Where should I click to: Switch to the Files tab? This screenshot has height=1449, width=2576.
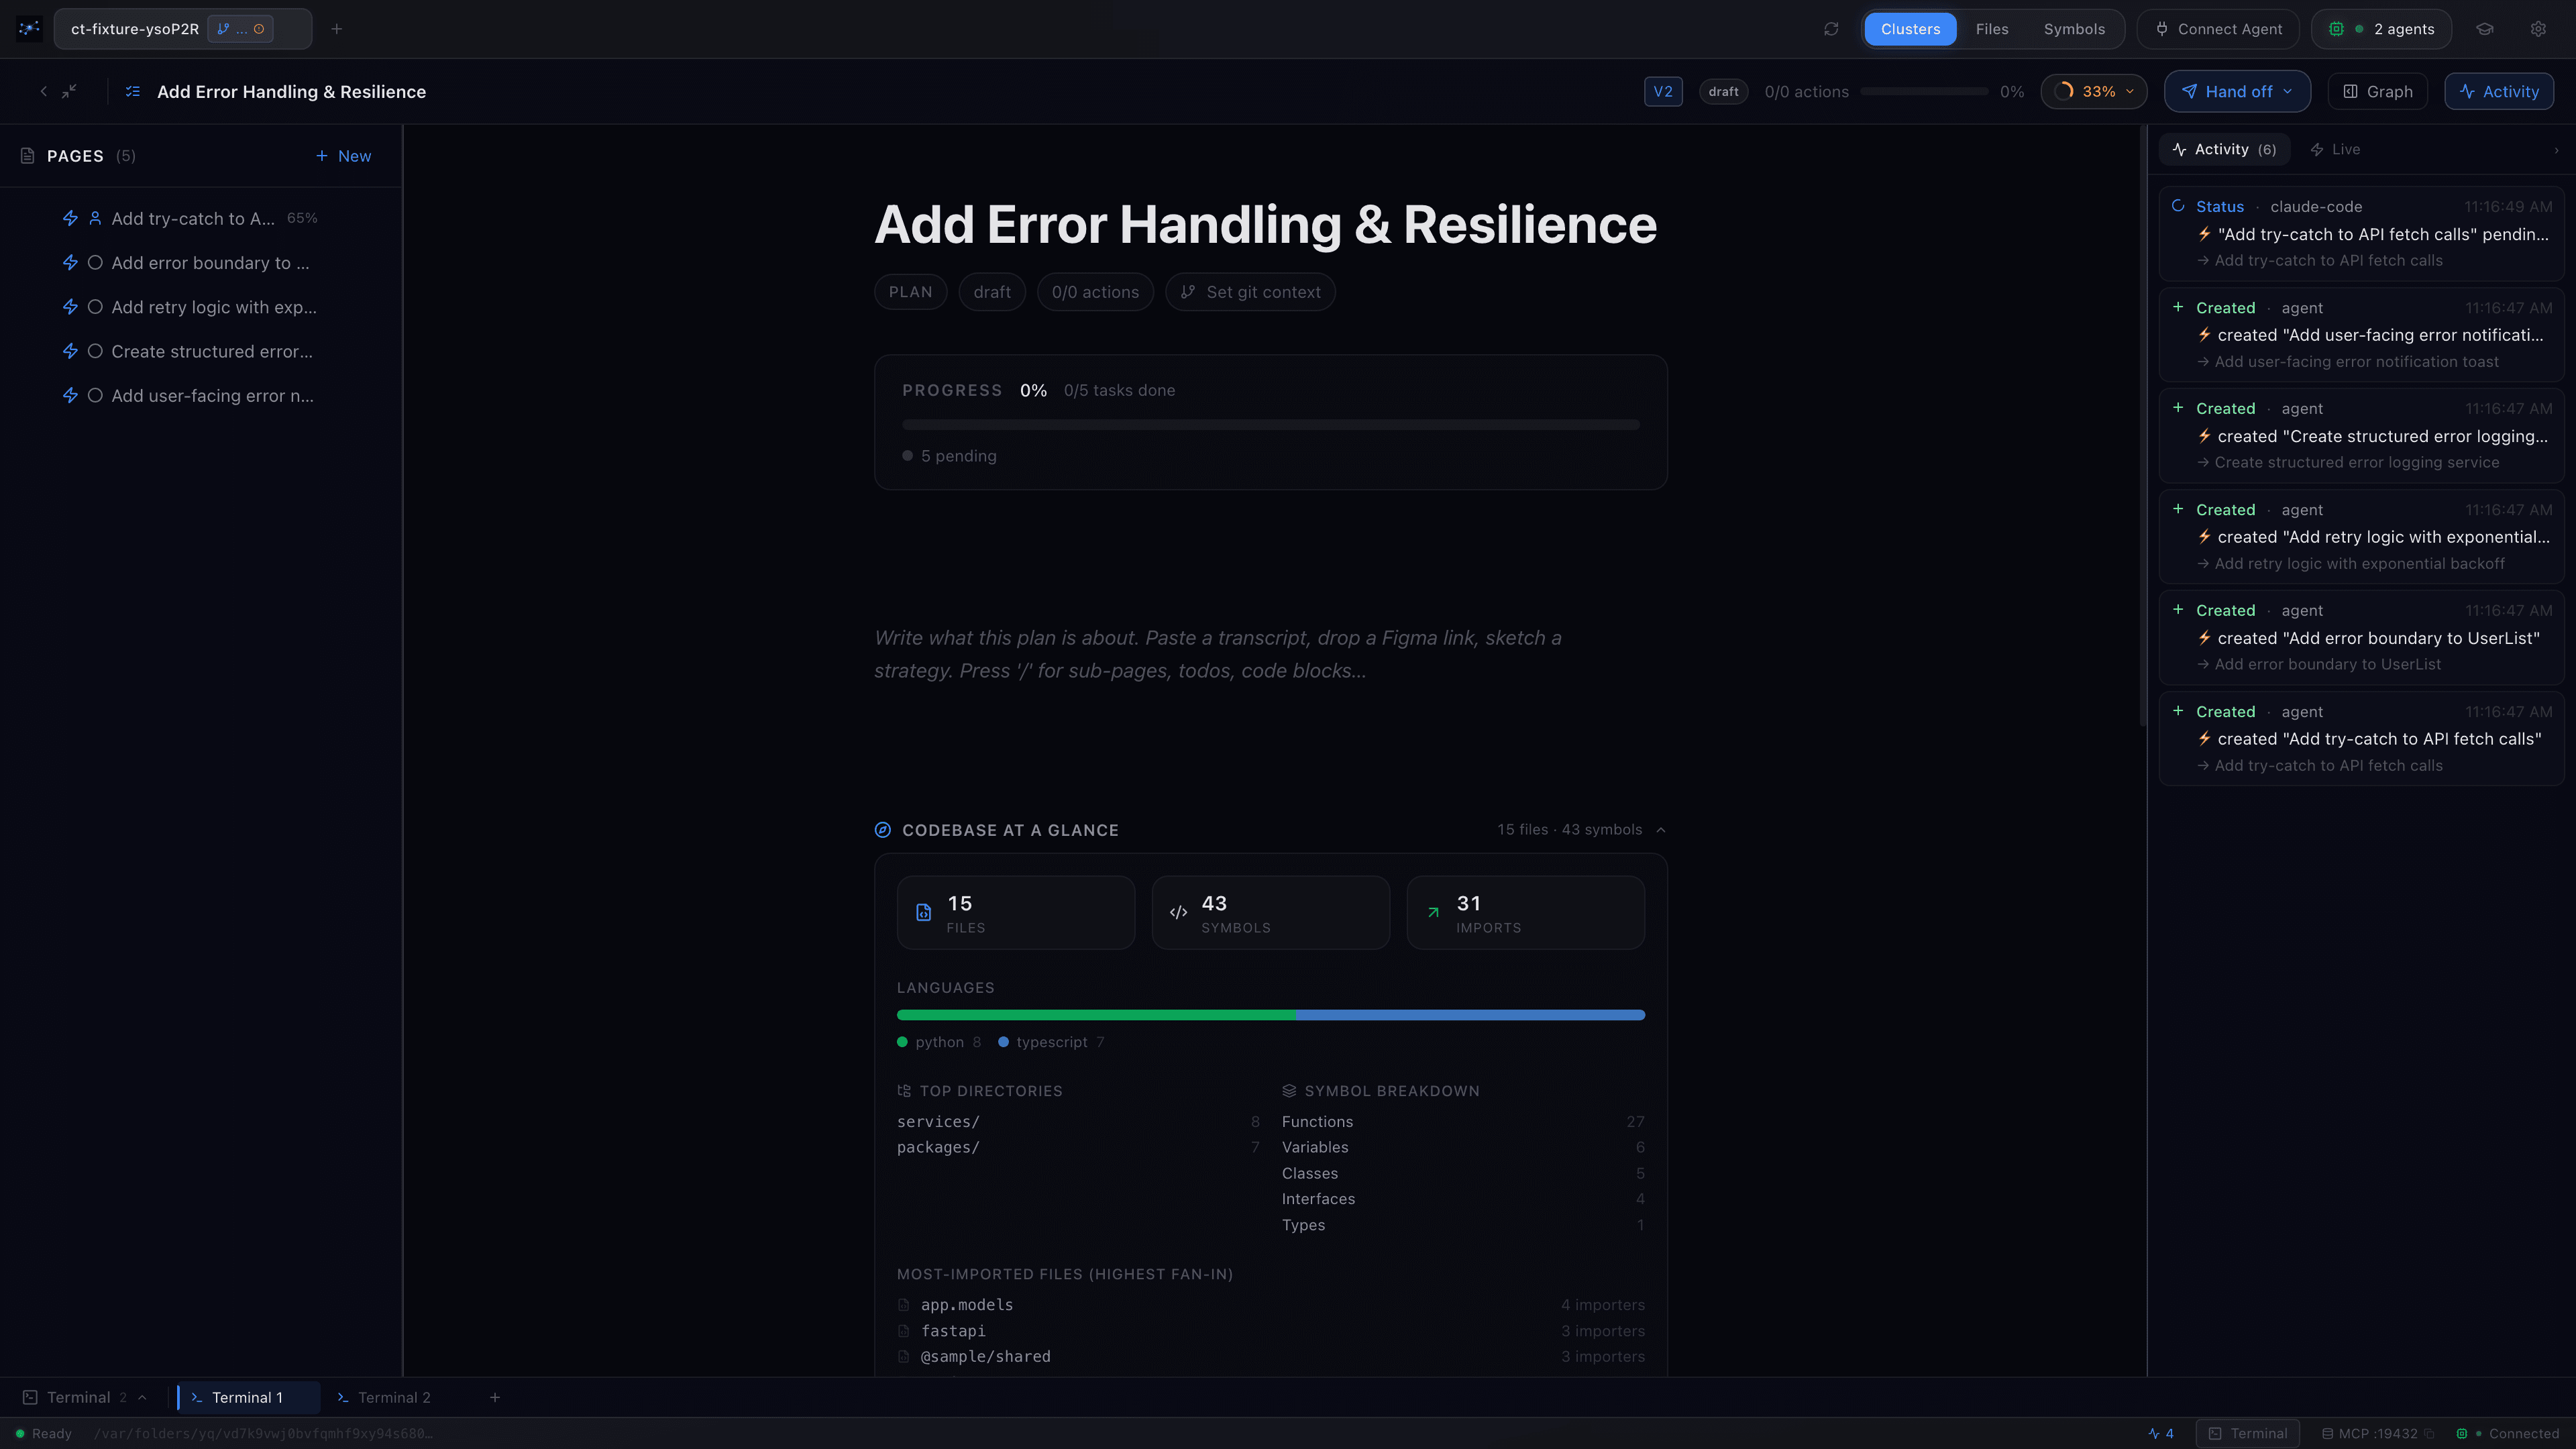(1992, 29)
